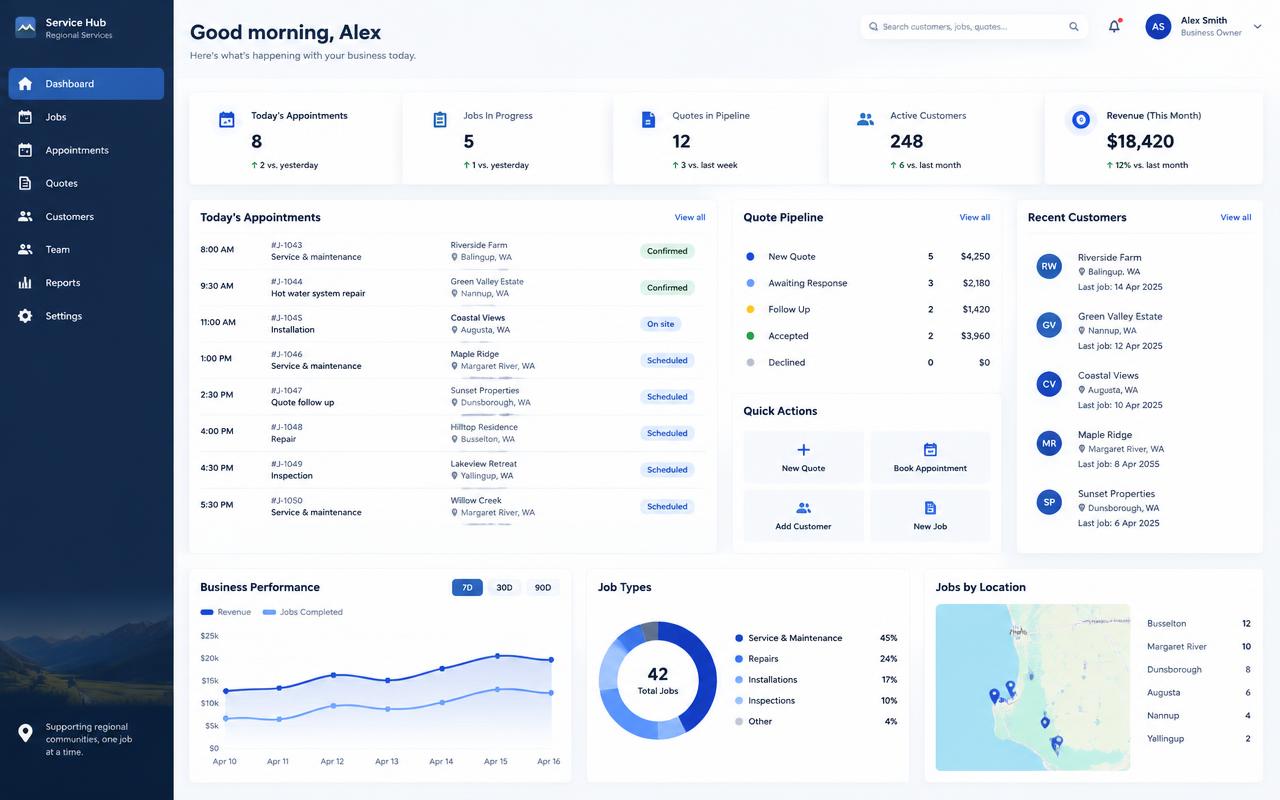The width and height of the screenshot is (1280, 800).
Task: Open Settings in the sidebar
Action: point(86,316)
